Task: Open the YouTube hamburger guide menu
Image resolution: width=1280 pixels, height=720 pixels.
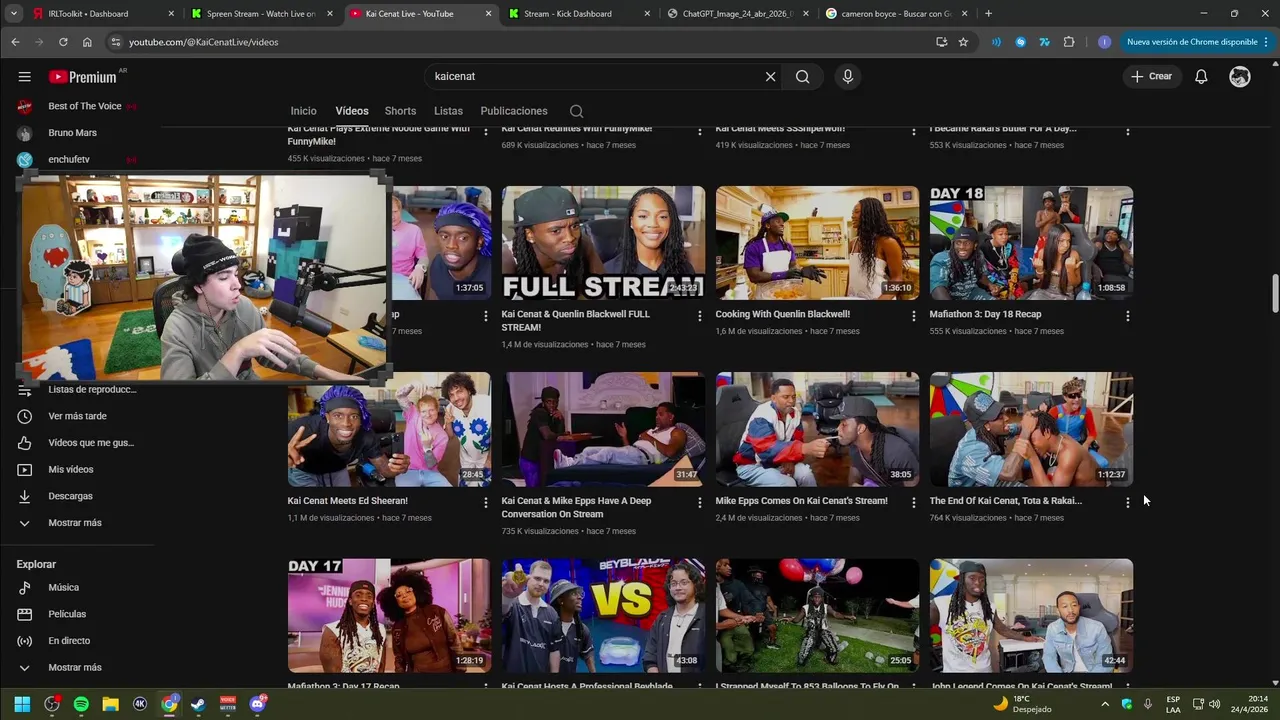Action: (24, 76)
